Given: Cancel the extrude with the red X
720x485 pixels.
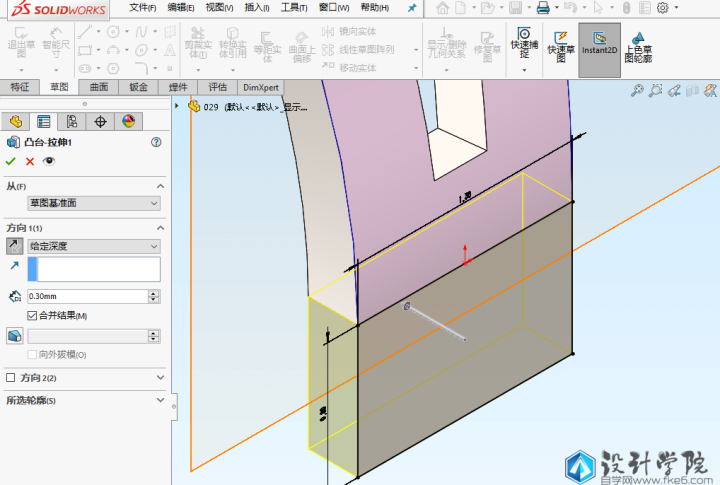Looking at the screenshot, I should click(30, 161).
